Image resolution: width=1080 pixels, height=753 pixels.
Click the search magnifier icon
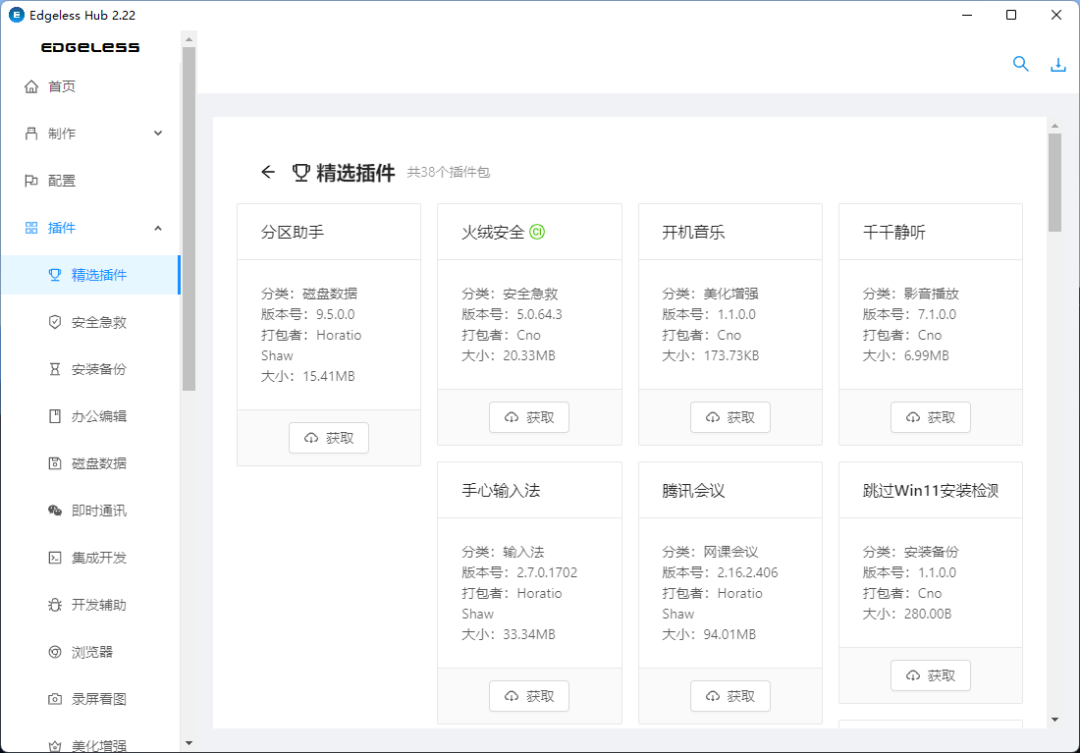(x=1020, y=64)
